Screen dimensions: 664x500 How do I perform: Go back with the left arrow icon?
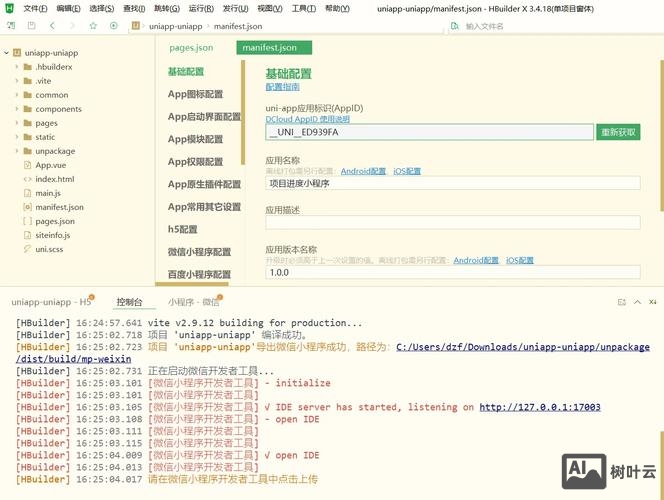pos(52,26)
